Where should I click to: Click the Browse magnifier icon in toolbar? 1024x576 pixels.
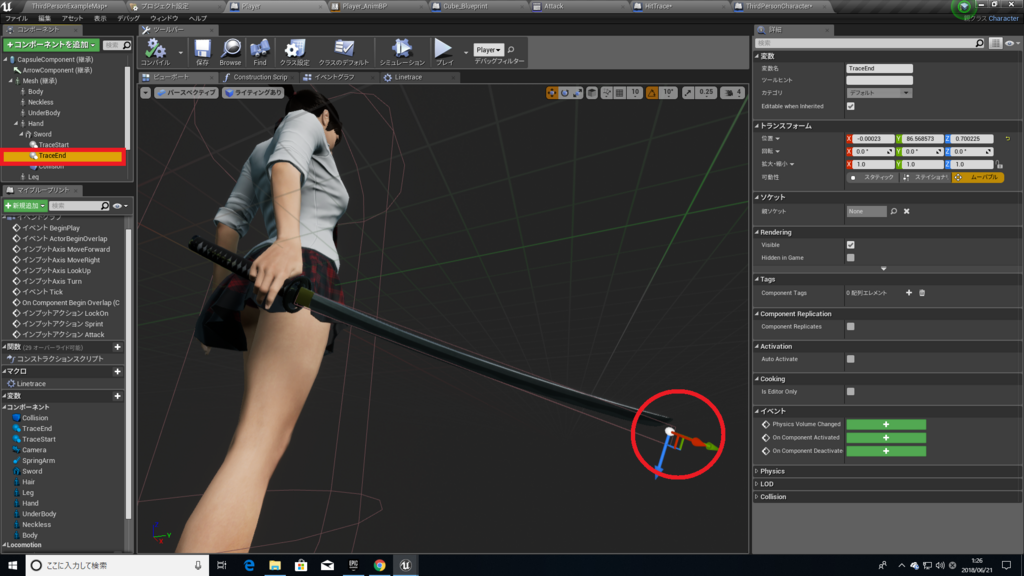[x=231, y=50]
